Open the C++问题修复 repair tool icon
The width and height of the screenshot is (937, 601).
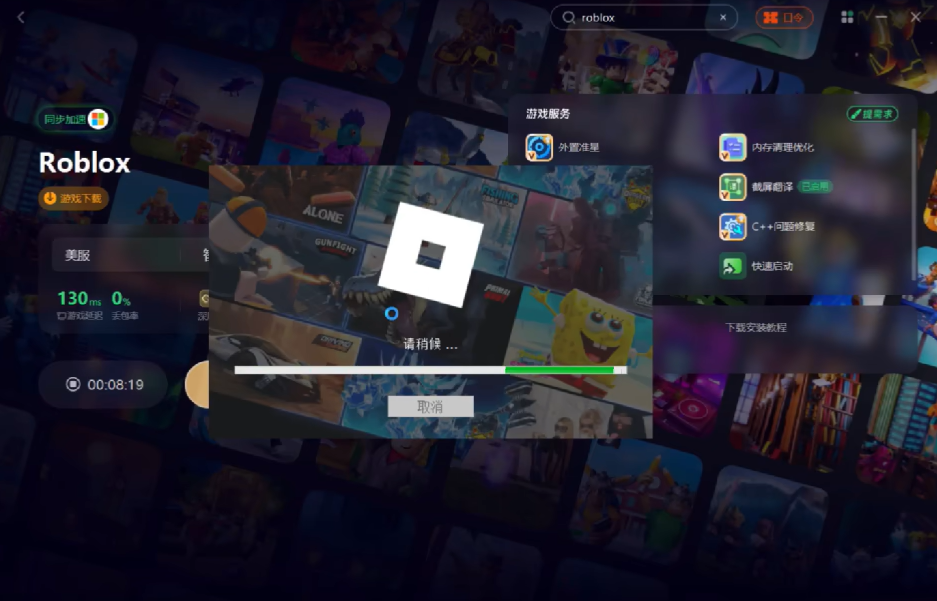tap(732, 227)
